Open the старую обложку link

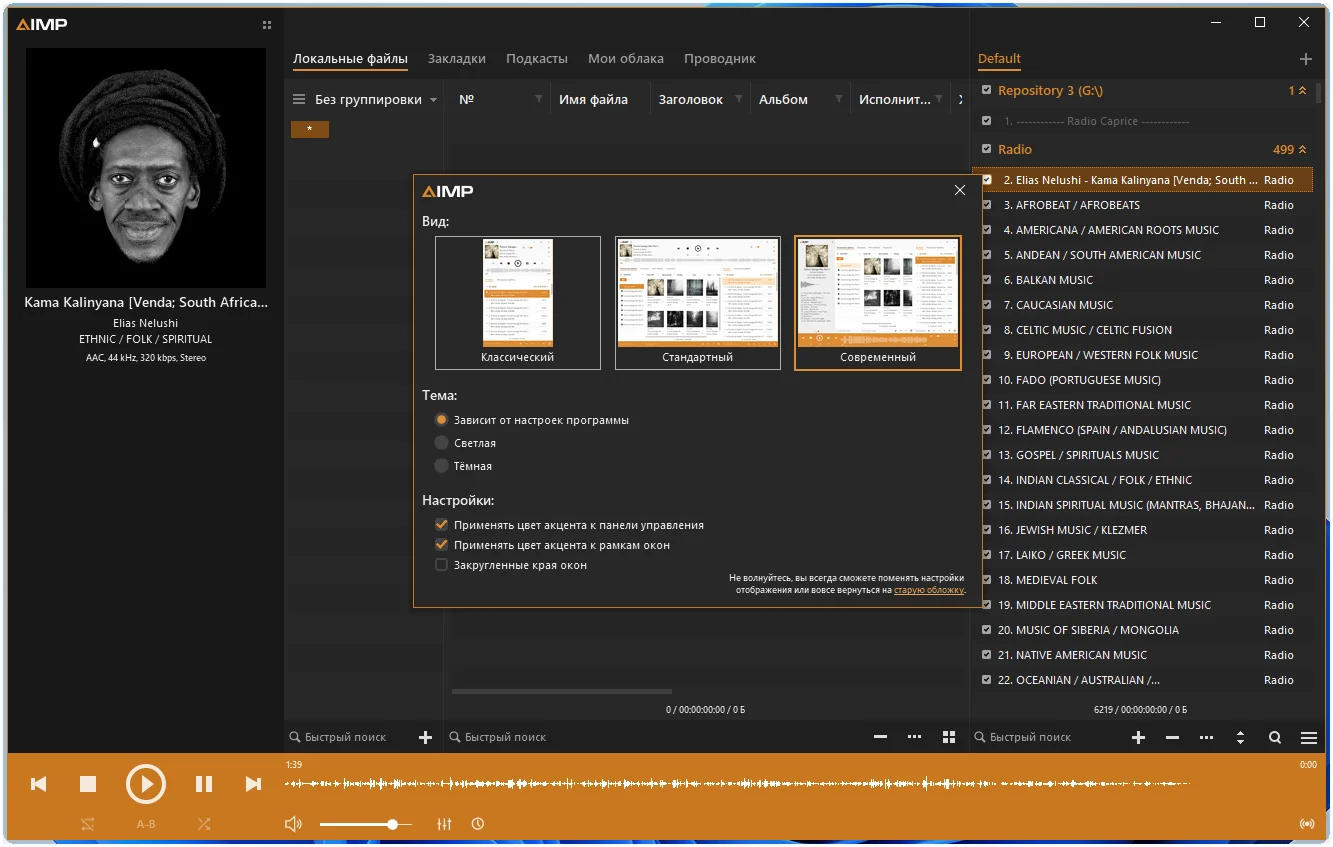[x=929, y=590]
